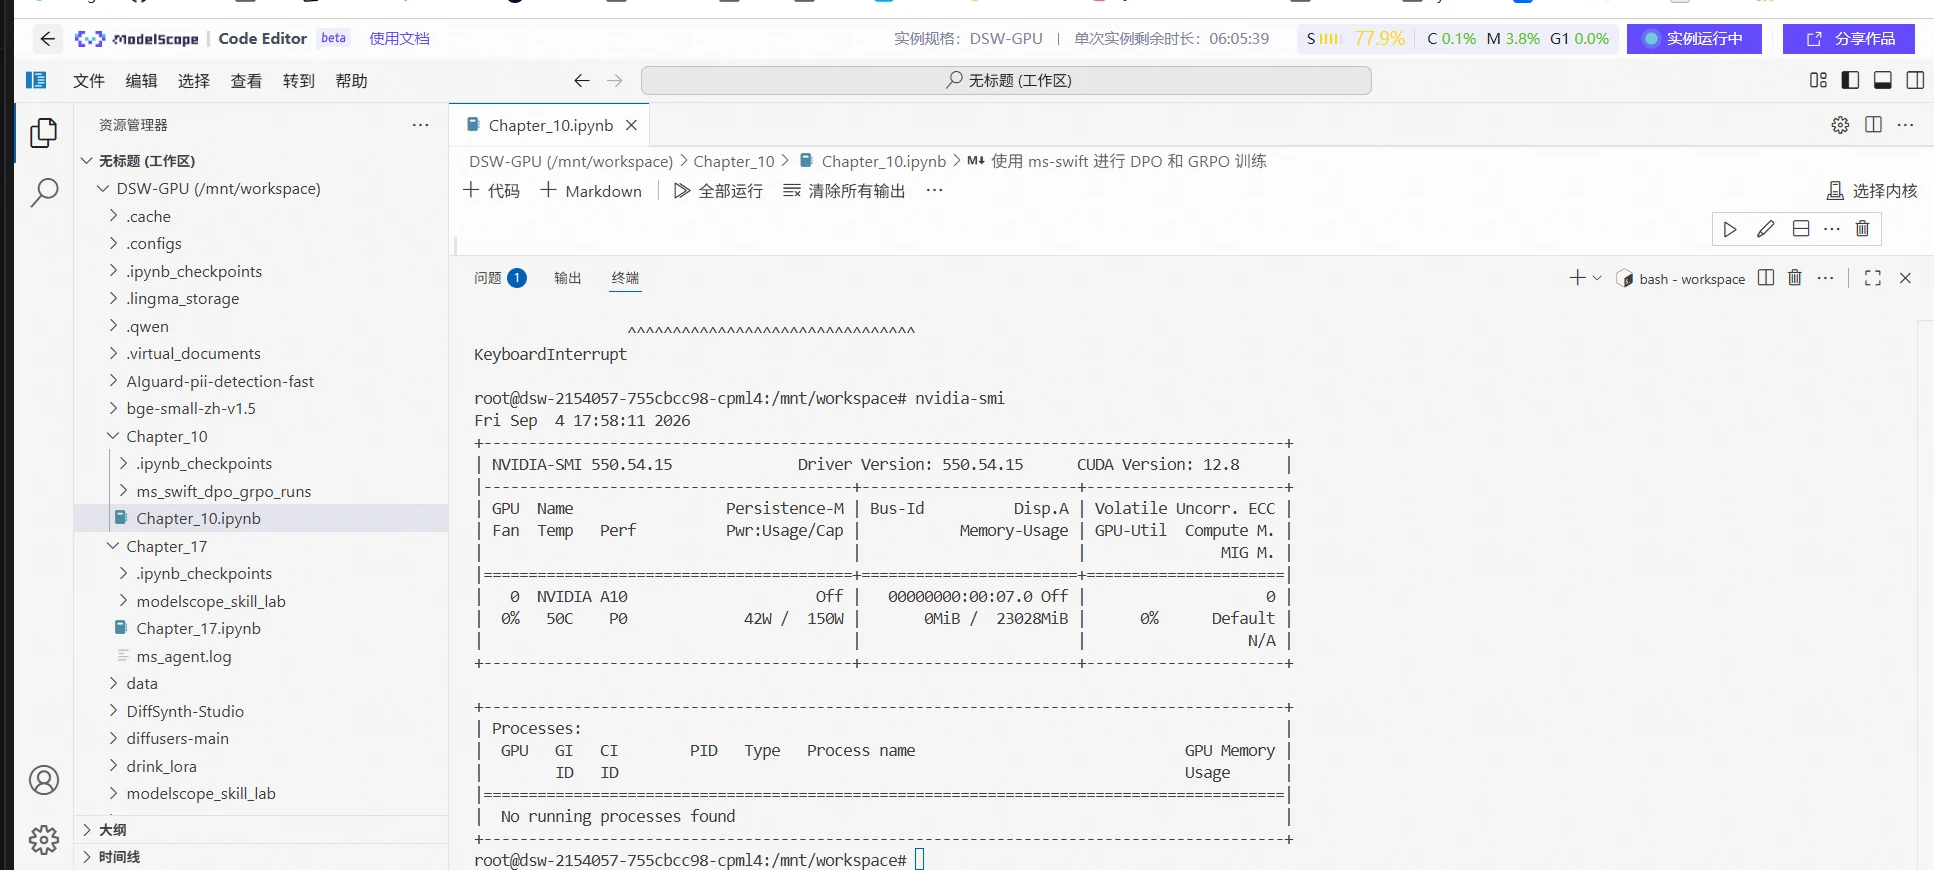The height and width of the screenshot is (870, 1934).
Task: Navigate forward with the right arrow near search bar
Action: point(615,81)
